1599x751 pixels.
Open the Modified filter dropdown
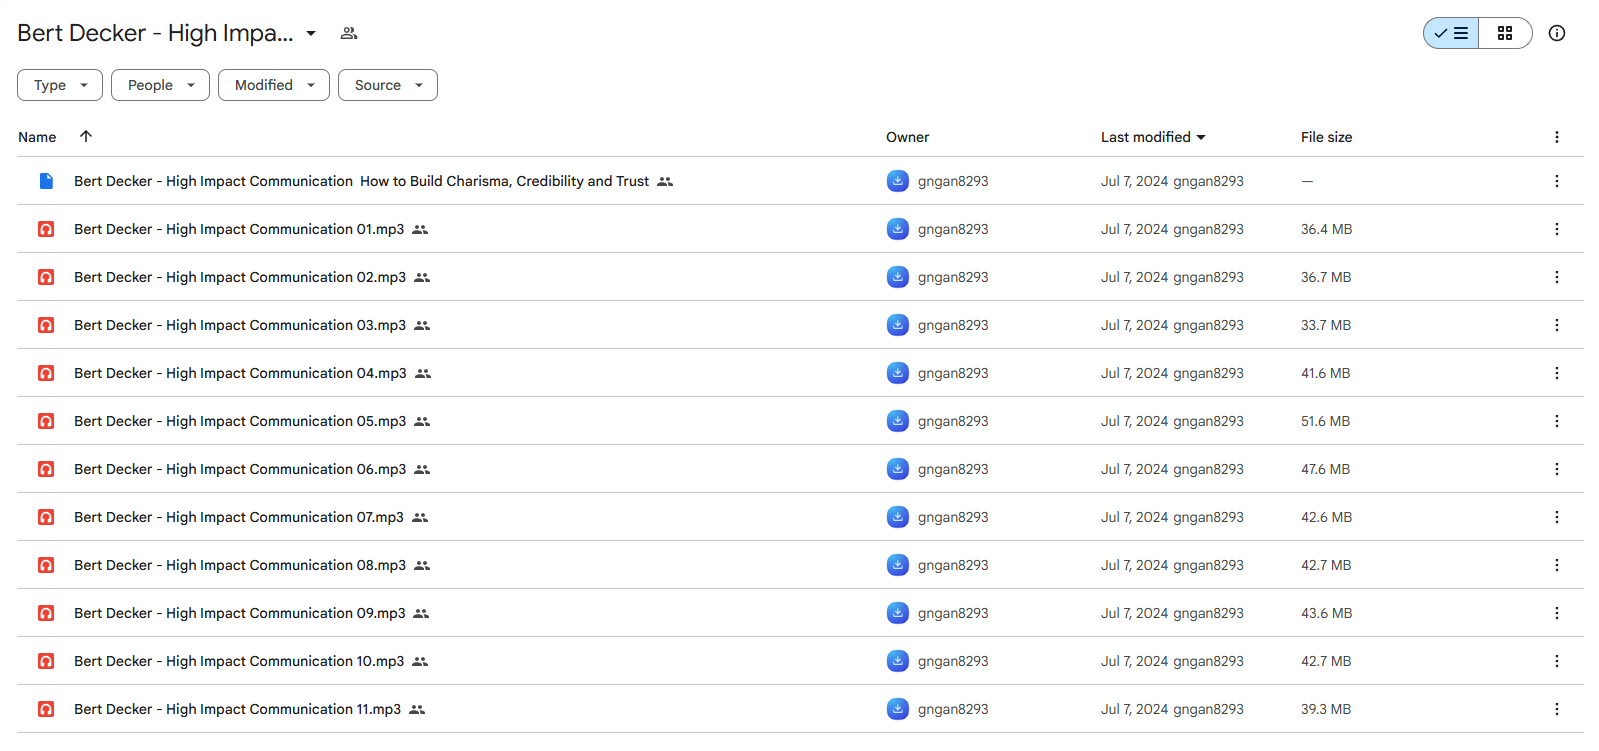(x=274, y=85)
